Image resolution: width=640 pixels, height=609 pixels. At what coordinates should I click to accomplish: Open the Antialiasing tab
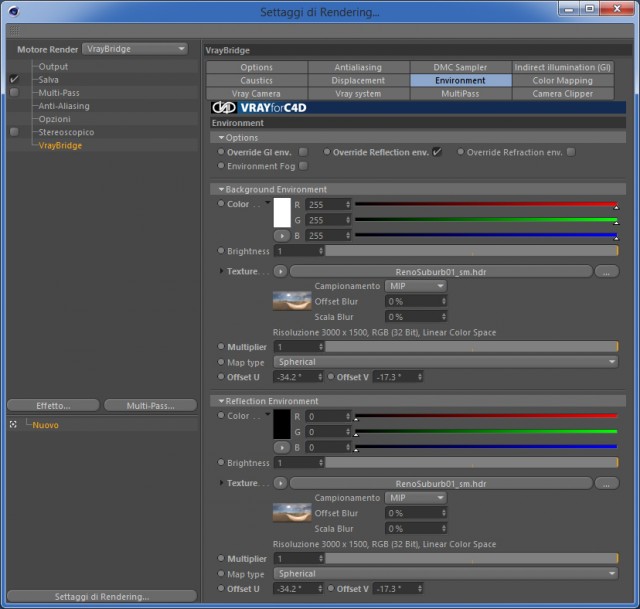pyautogui.click(x=358, y=67)
